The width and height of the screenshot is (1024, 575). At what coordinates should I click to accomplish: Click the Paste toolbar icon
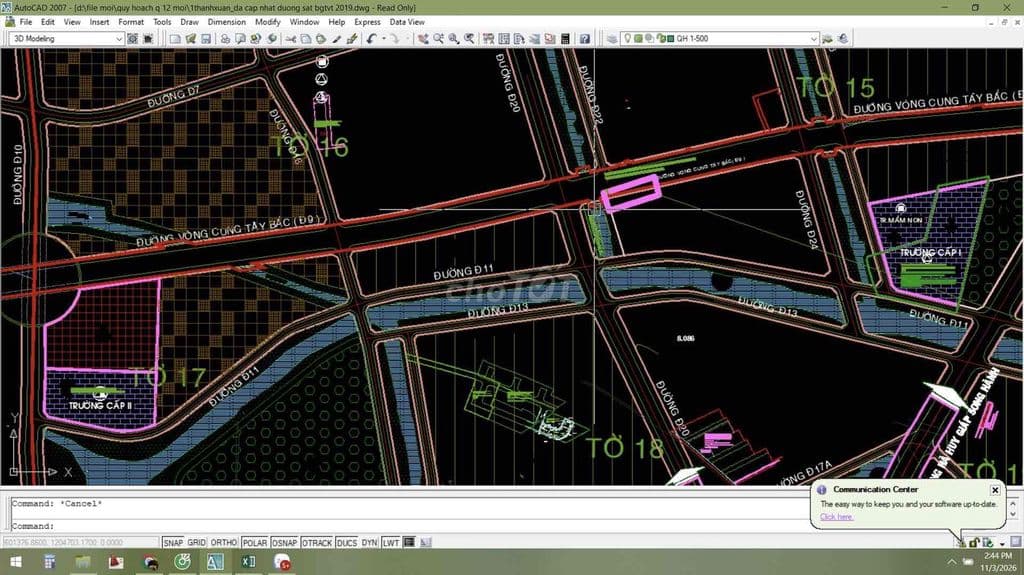pos(321,39)
